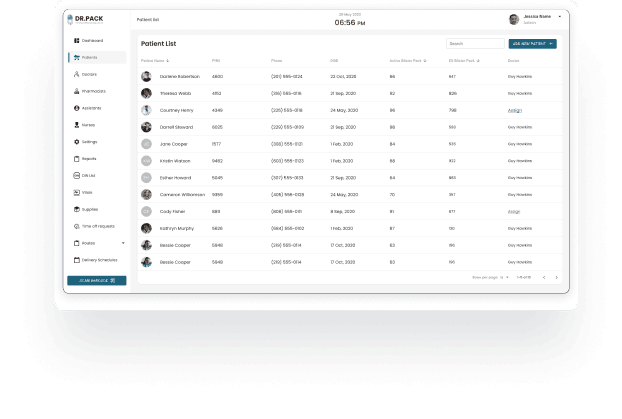
Task: Click the patient Search field
Action: click(x=475, y=44)
